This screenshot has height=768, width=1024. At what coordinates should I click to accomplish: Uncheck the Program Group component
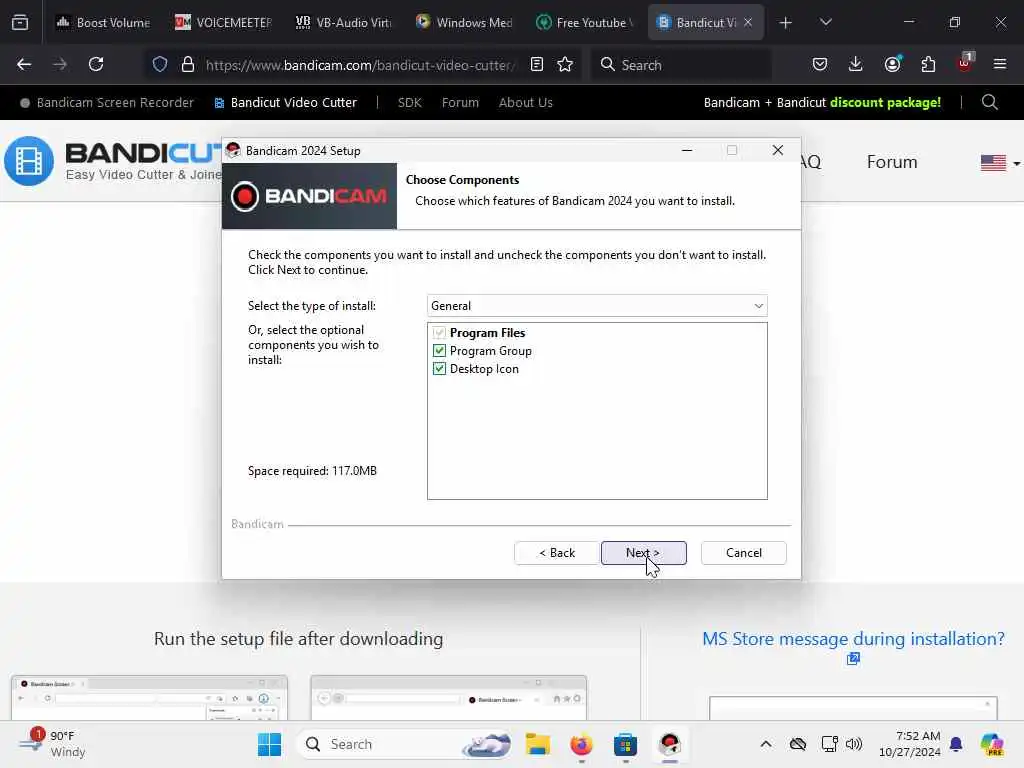[x=439, y=351]
